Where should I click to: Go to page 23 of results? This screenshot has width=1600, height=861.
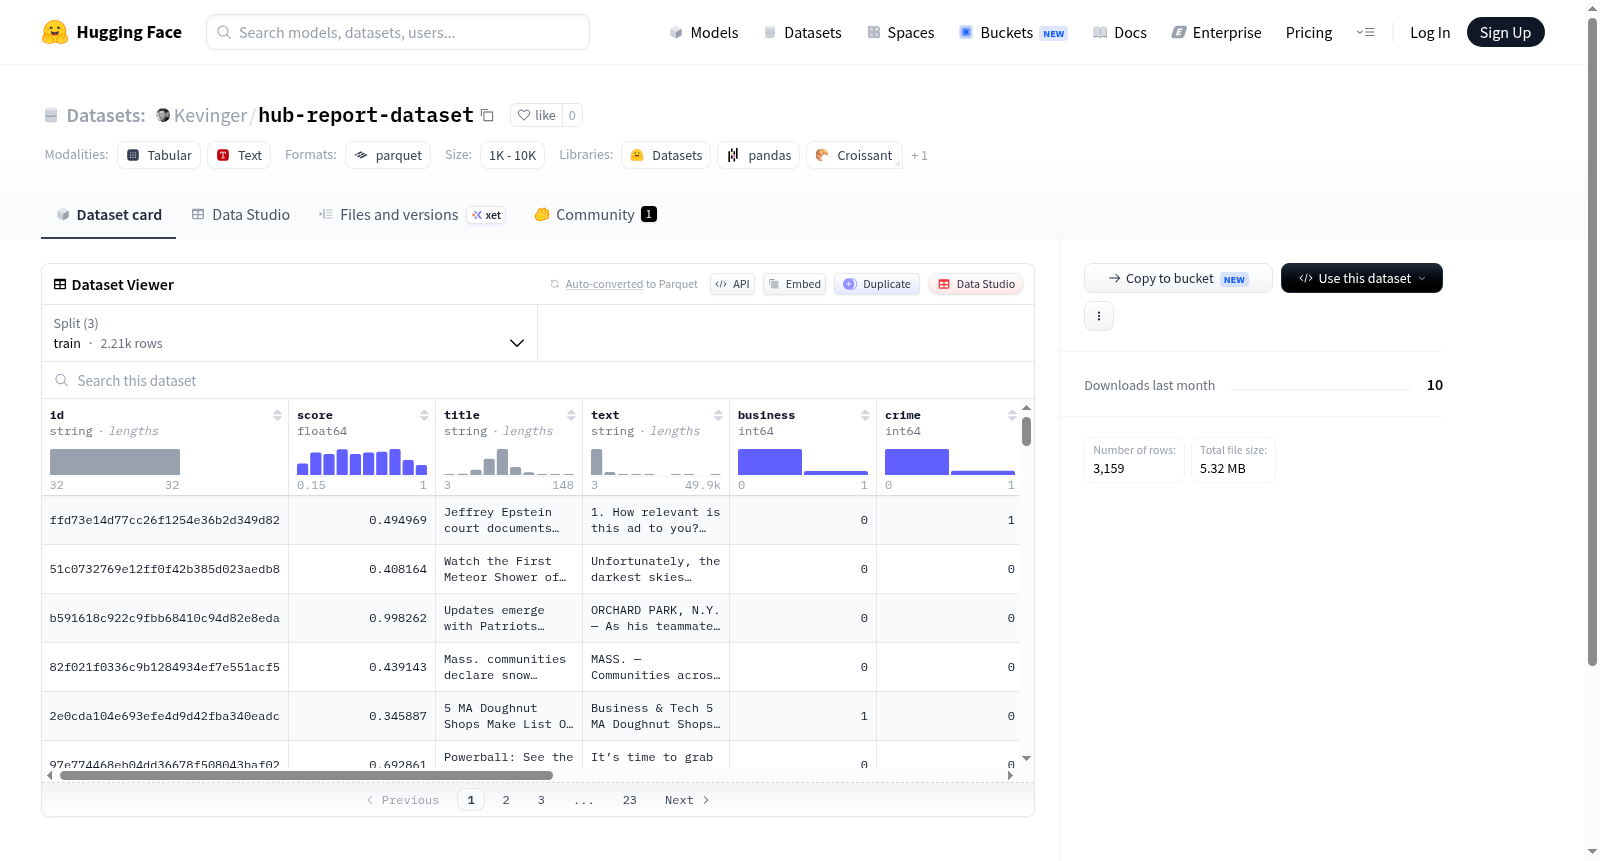coord(629,800)
